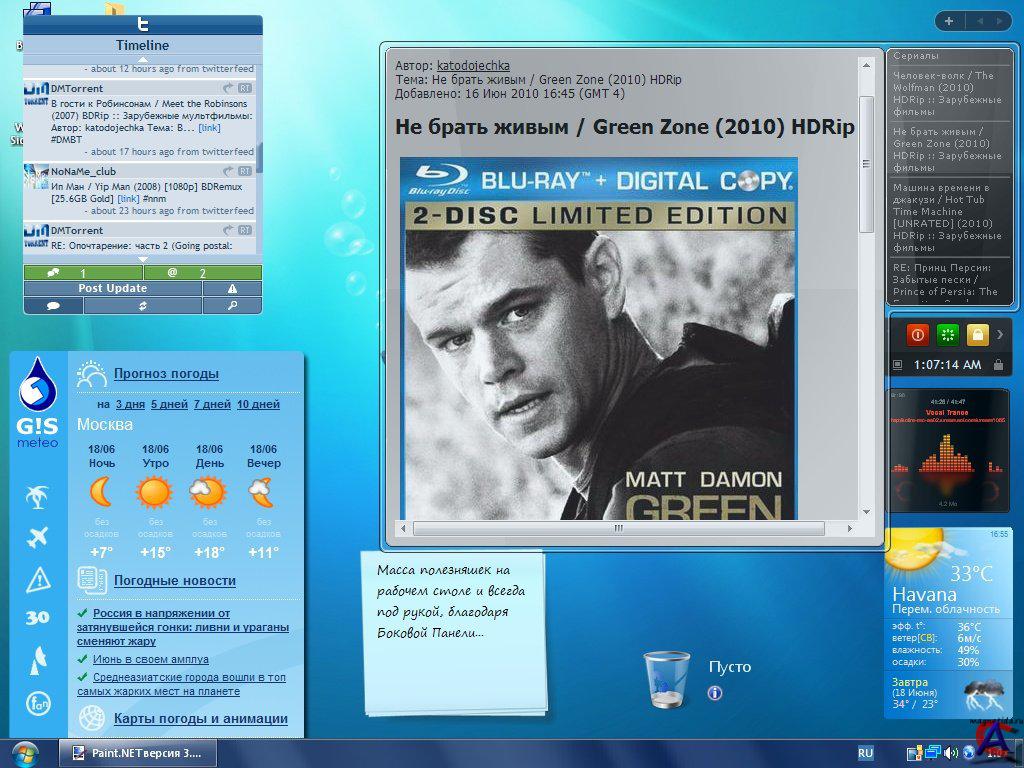
Task: Click the RU language indicator in taskbar
Action: coord(866,753)
